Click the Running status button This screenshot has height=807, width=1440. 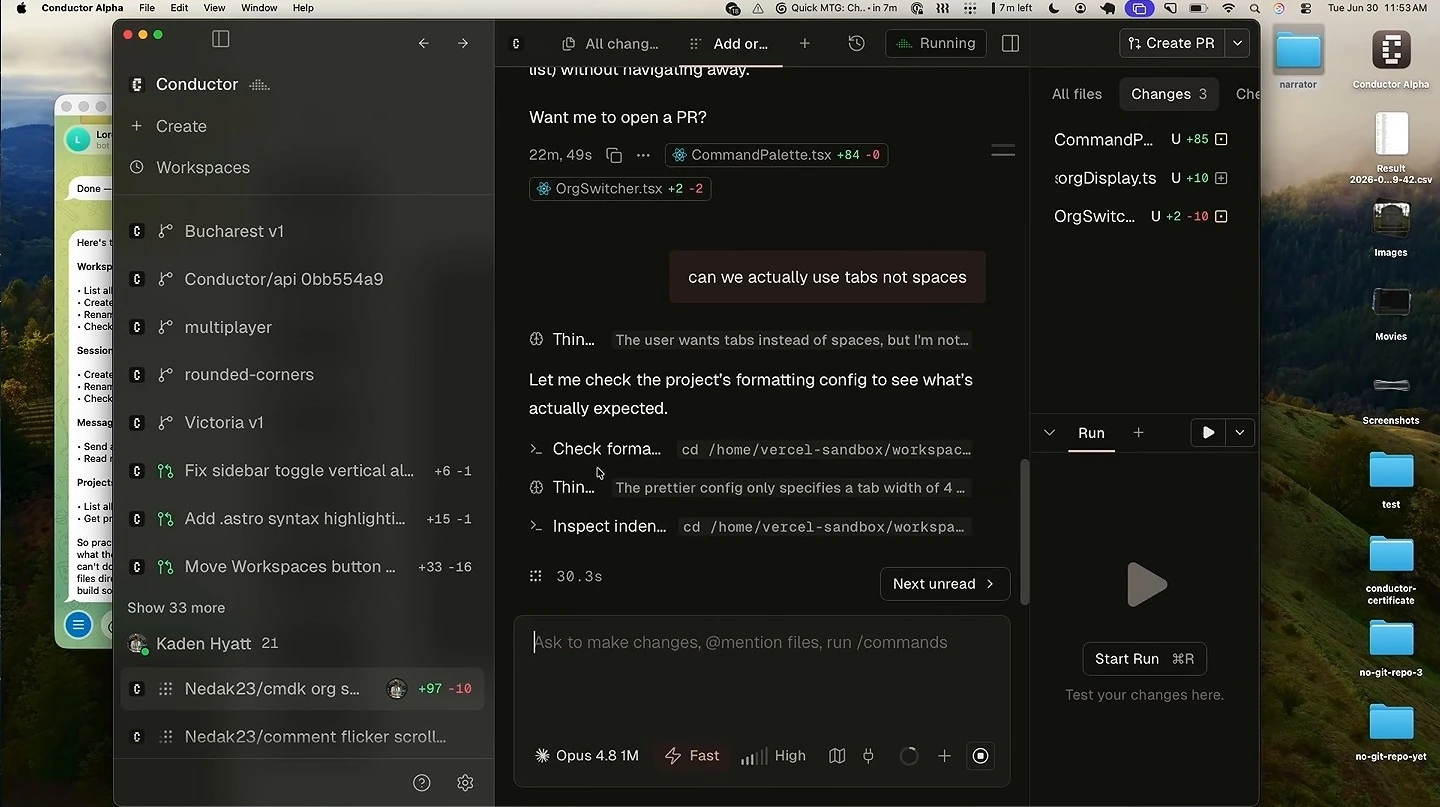click(936, 43)
